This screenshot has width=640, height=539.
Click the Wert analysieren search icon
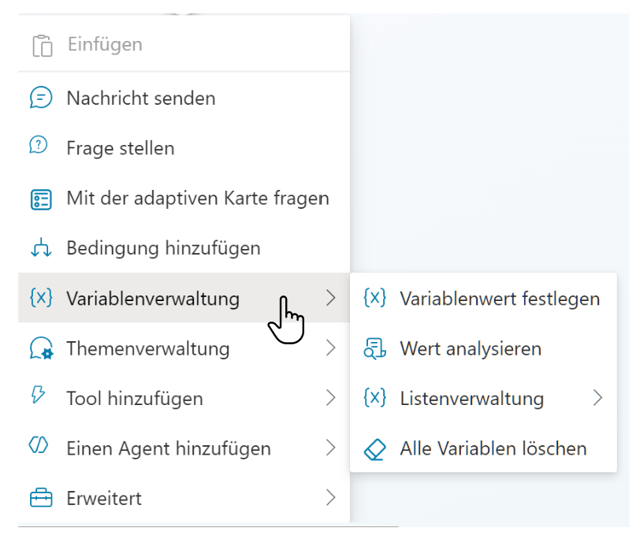pos(374,349)
